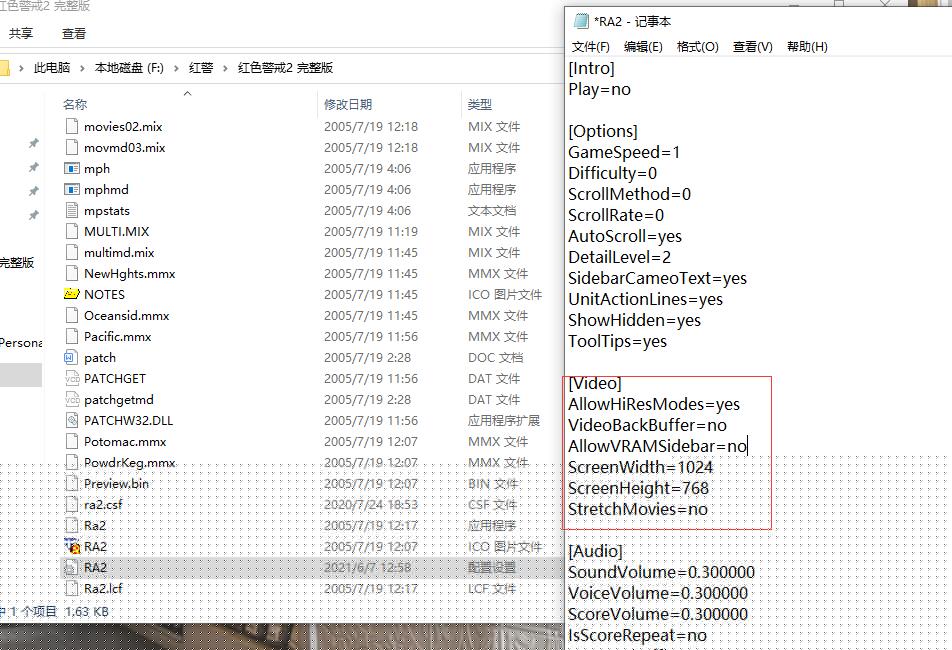952x650 pixels.
Task: Expand the breadcrumb chevron before 此电脑
Action: [x=21, y=68]
